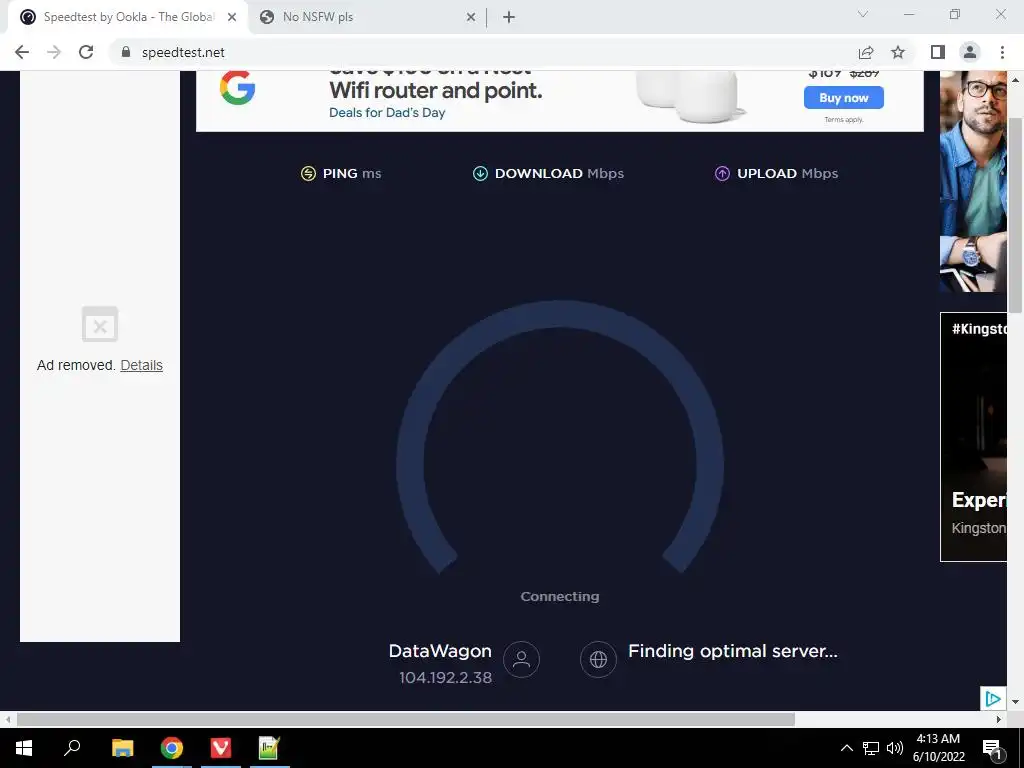1024x768 pixels.
Task: Open the Chrome profile avatar
Action: coord(970,52)
